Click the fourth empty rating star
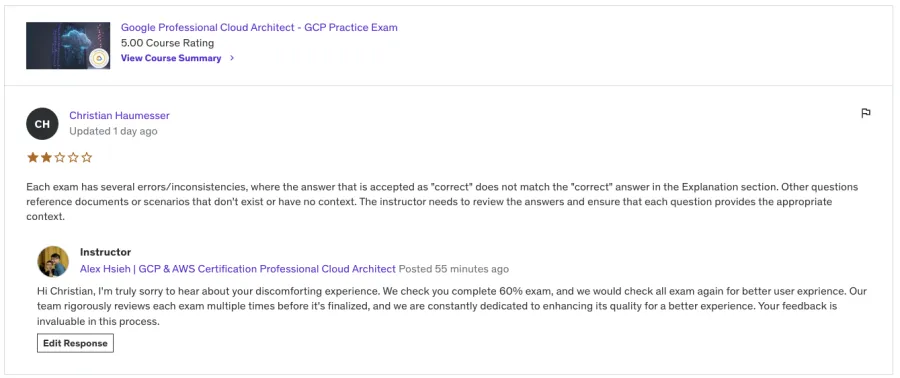The image size is (900, 378). click(x=73, y=157)
